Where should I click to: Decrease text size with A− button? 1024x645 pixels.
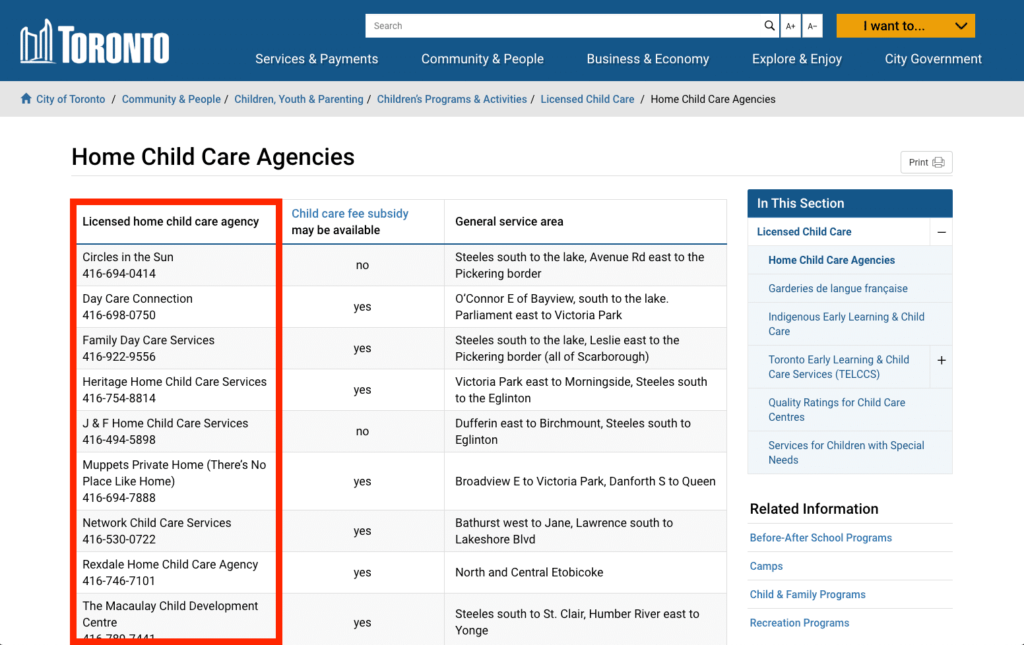pyautogui.click(x=812, y=26)
